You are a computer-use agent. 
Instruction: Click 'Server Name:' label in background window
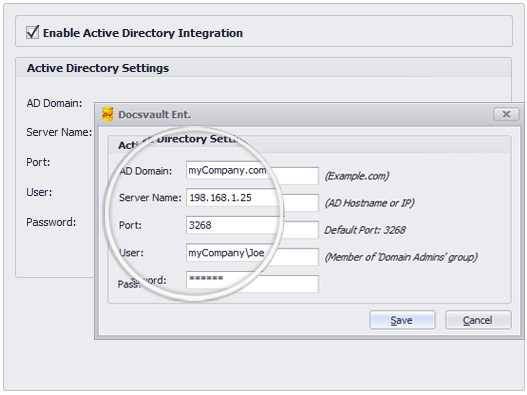click(x=59, y=132)
